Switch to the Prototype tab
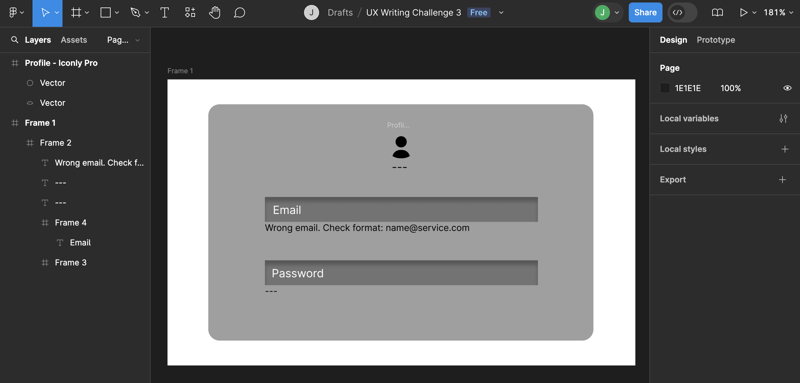800x383 pixels. [716, 40]
